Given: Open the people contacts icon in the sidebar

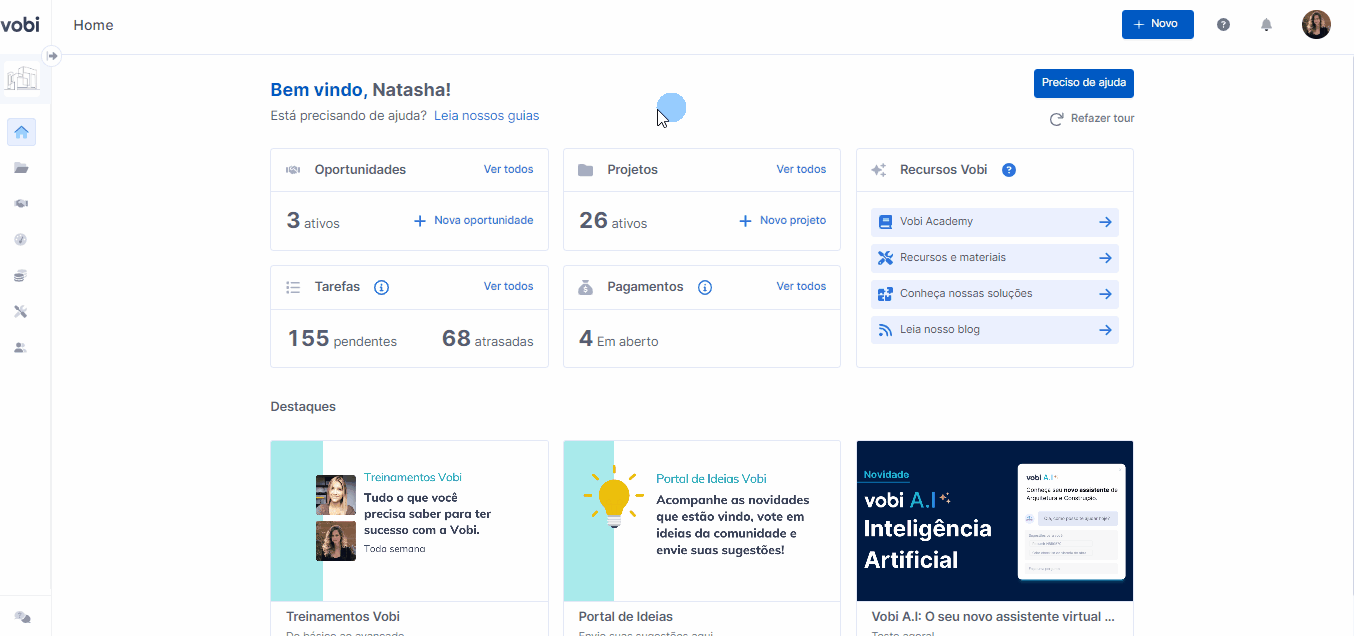Looking at the screenshot, I should click(21, 347).
